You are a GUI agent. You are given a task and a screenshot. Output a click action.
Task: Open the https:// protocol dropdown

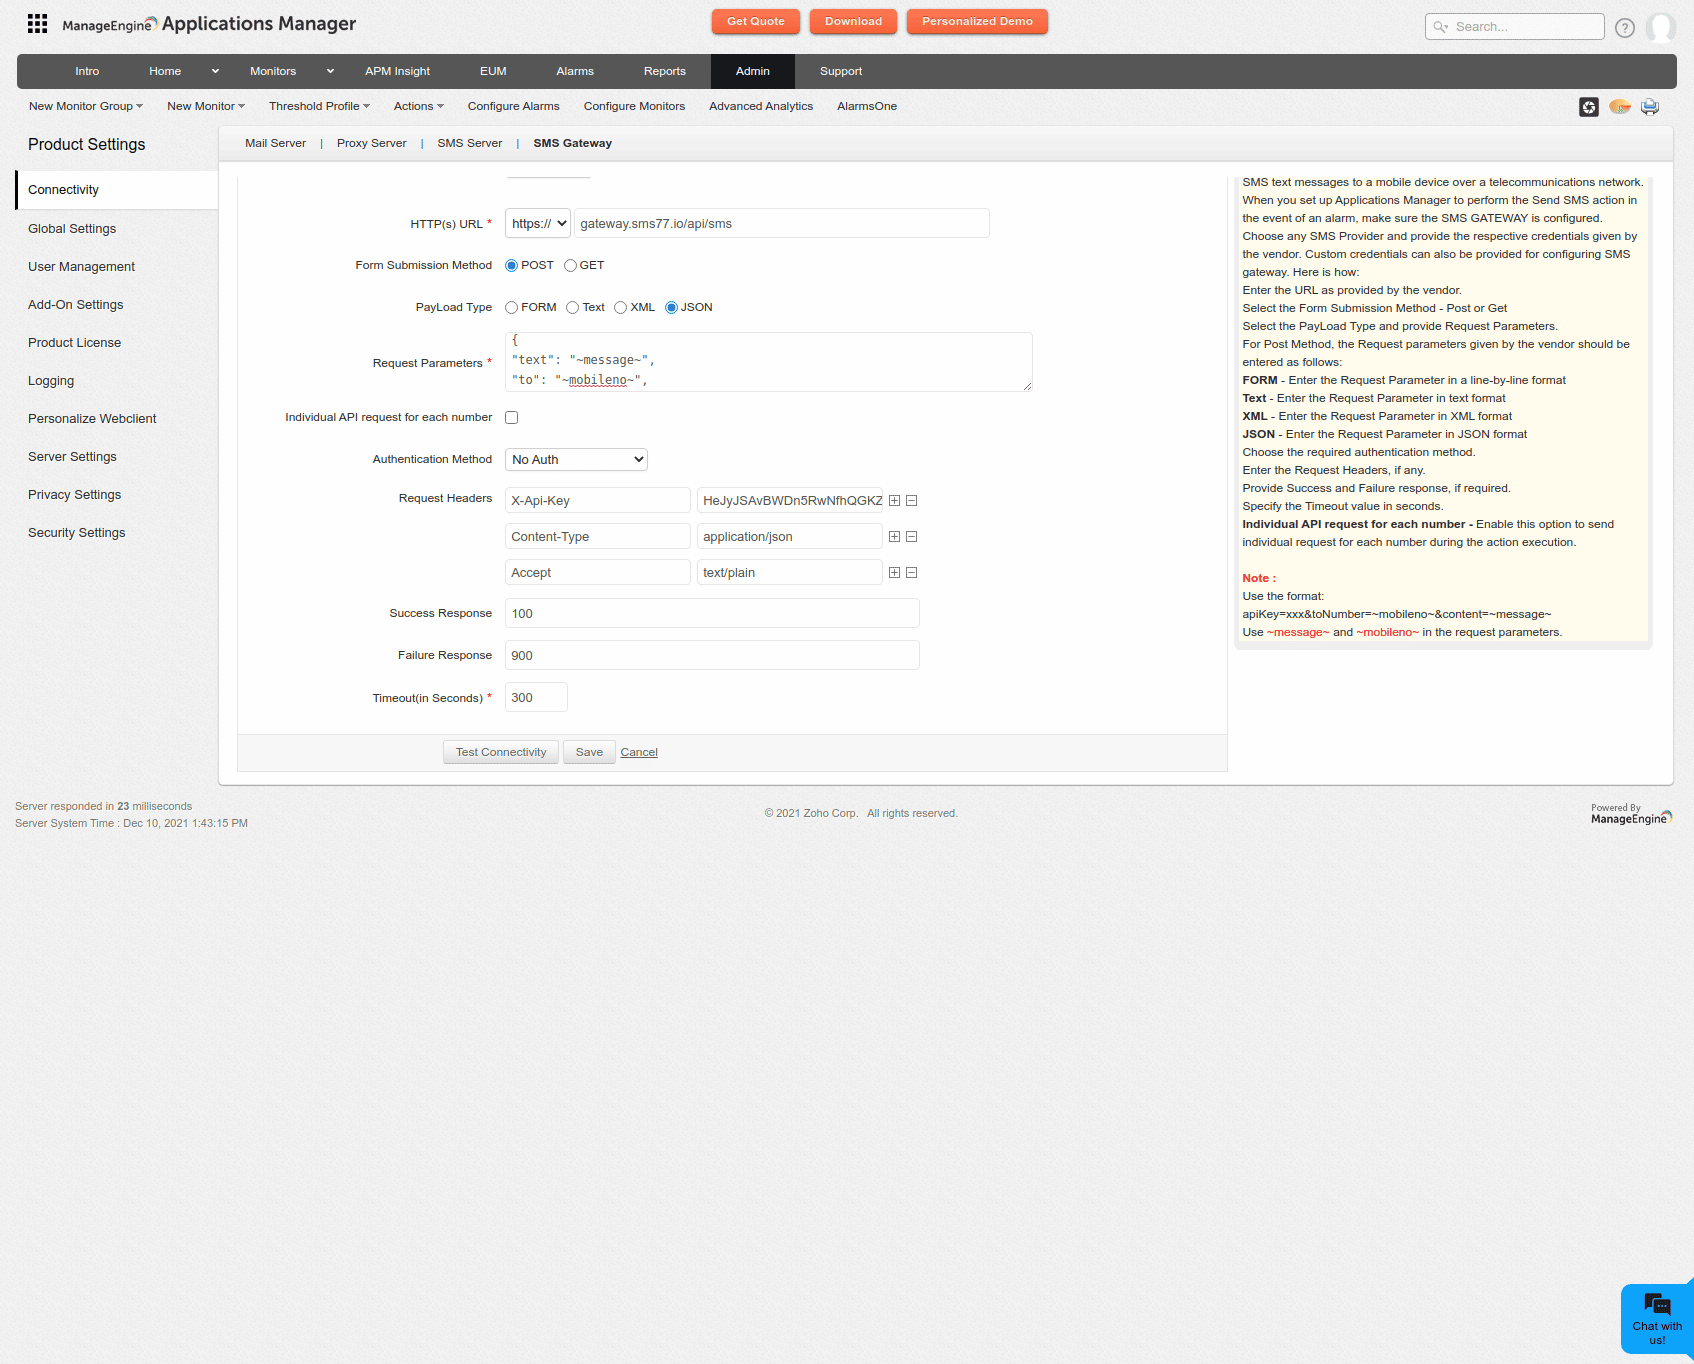(538, 224)
